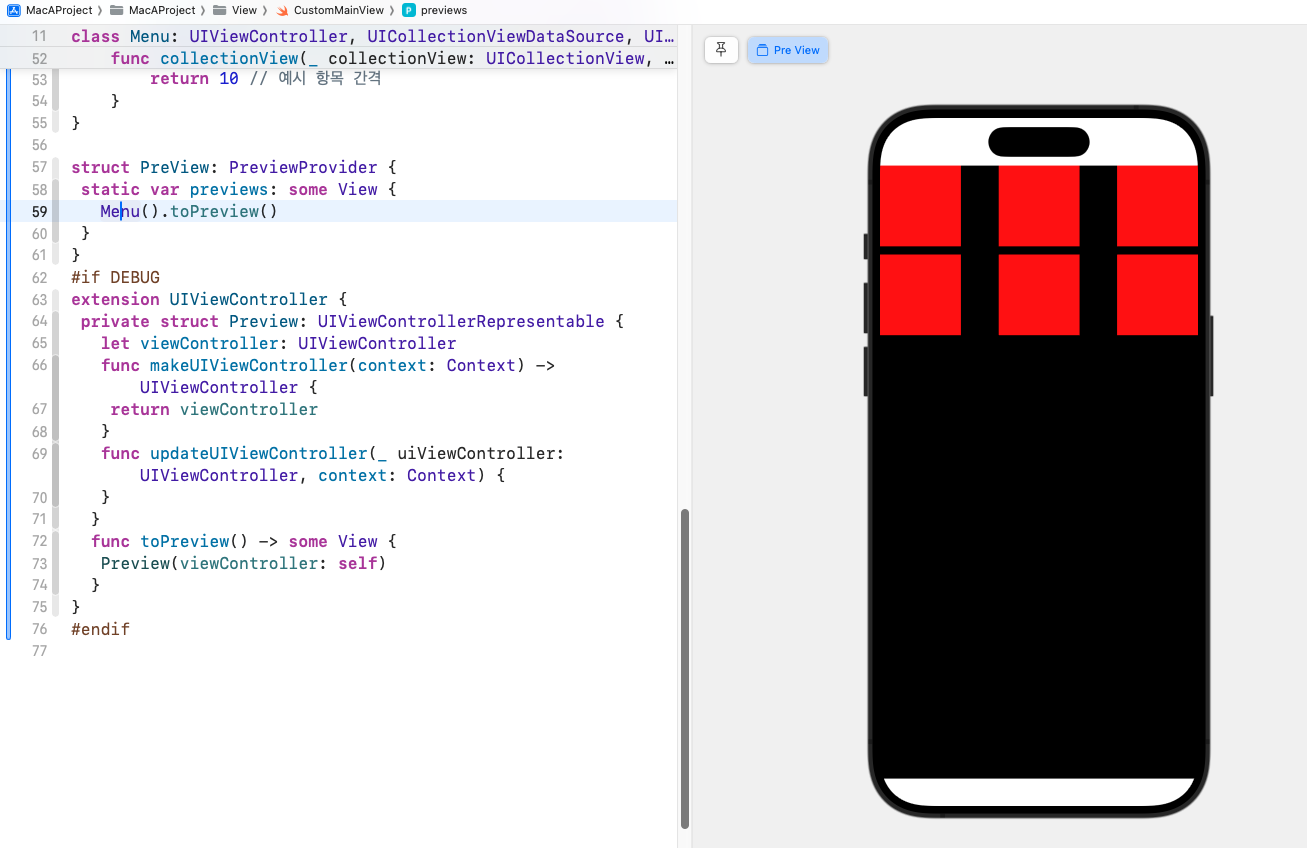Viewport: 1307px width, 848px height.
Task: Click 'func updateUIViewController(_ uiViewController:' line
Action: tap(333, 453)
